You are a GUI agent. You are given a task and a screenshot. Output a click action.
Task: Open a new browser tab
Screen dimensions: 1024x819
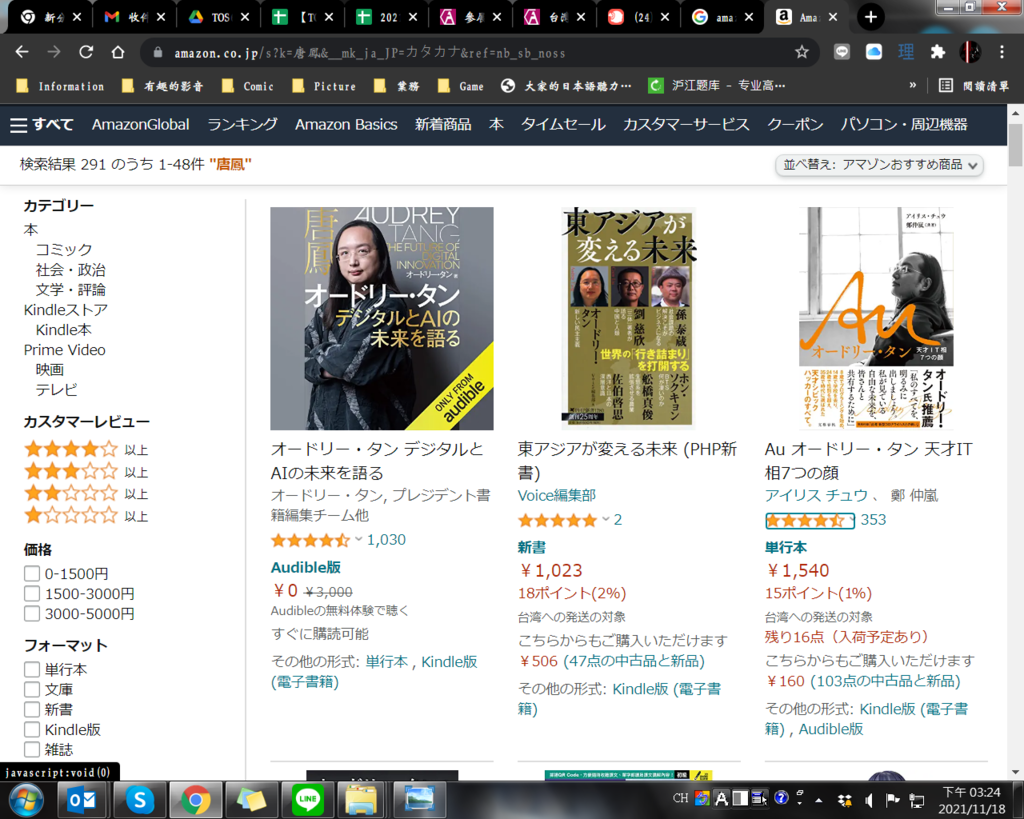pos(871,17)
